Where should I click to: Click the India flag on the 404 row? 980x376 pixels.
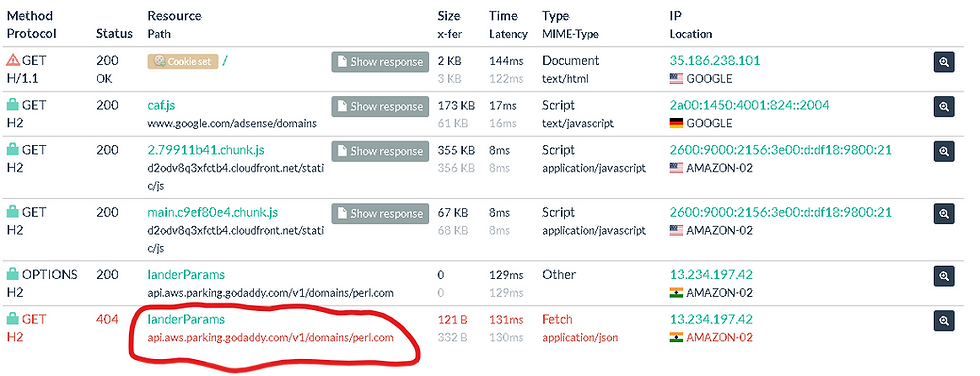pos(676,338)
